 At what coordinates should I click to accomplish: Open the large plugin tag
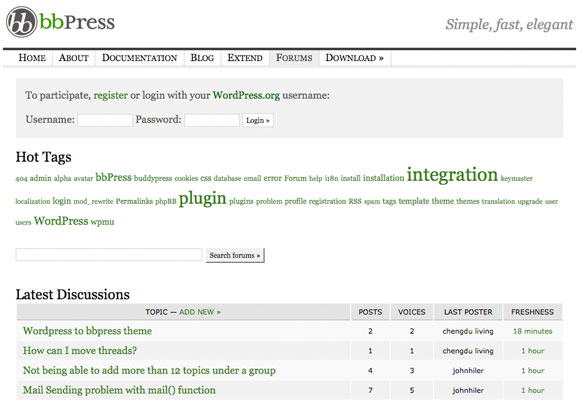(203, 198)
